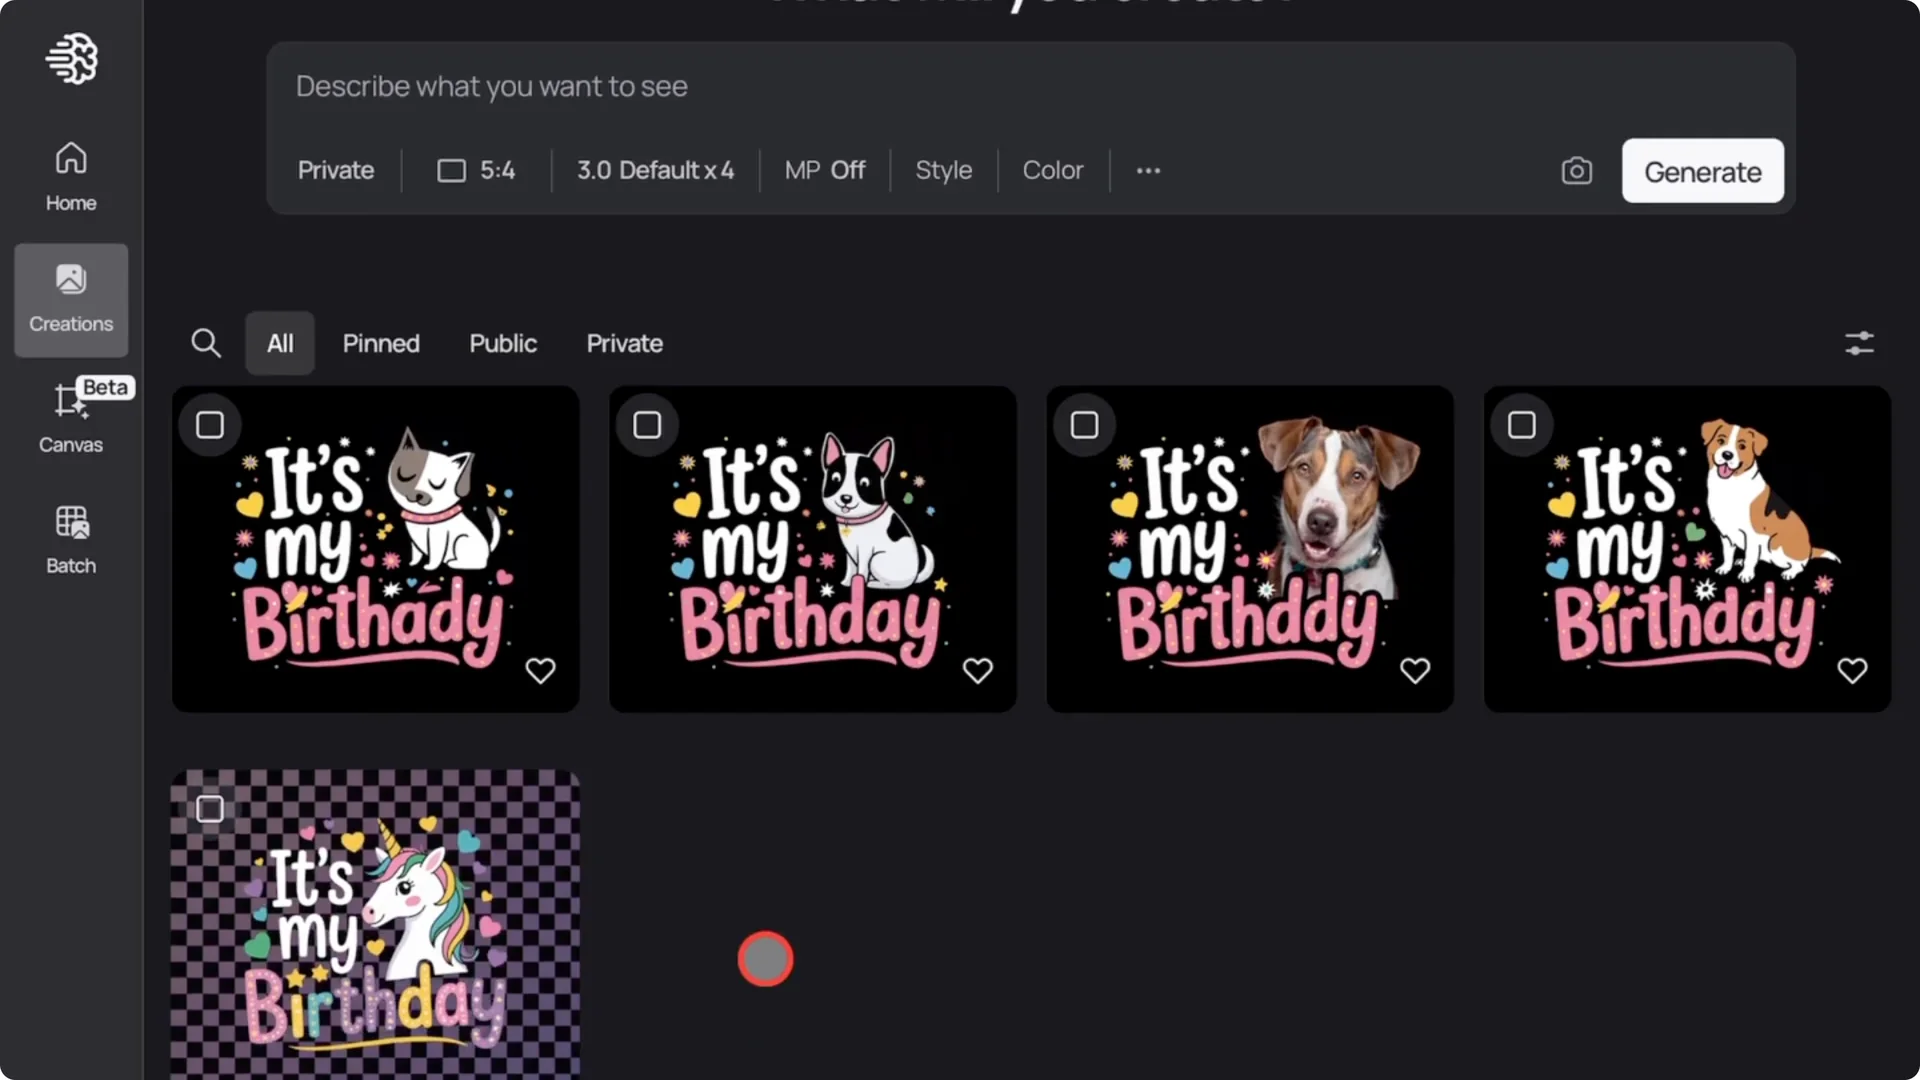This screenshot has width=1920, height=1080.
Task: Open the Color options
Action: click(x=1052, y=170)
